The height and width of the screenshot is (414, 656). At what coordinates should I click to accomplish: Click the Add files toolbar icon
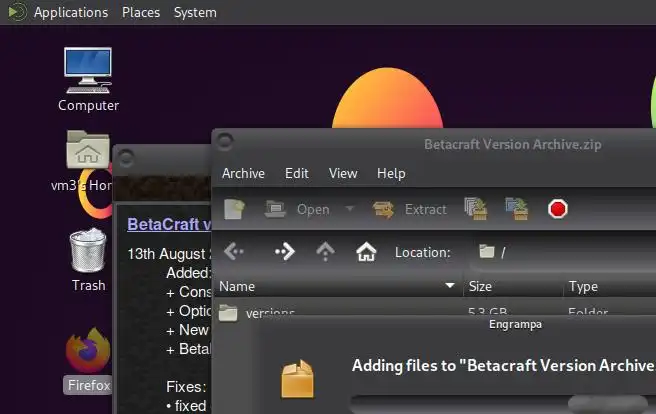(476, 209)
